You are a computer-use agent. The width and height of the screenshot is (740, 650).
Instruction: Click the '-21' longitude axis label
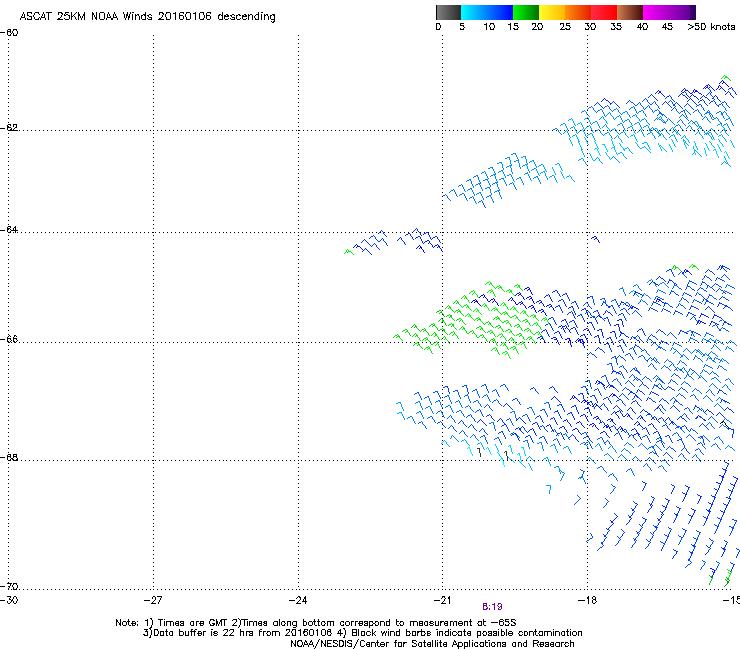pyautogui.click(x=442, y=600)
